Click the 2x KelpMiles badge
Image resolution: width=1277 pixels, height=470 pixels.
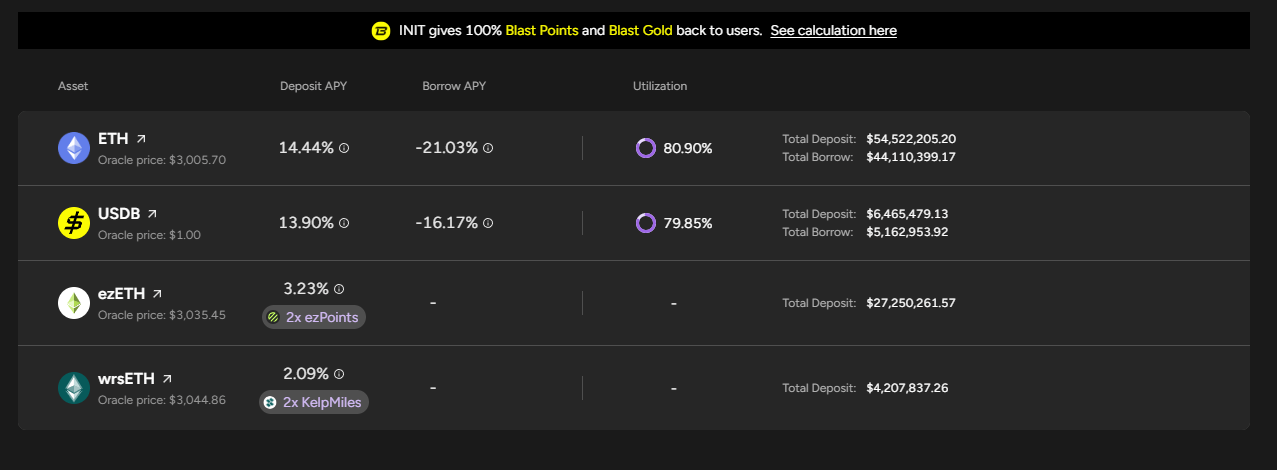coord(314,402)
